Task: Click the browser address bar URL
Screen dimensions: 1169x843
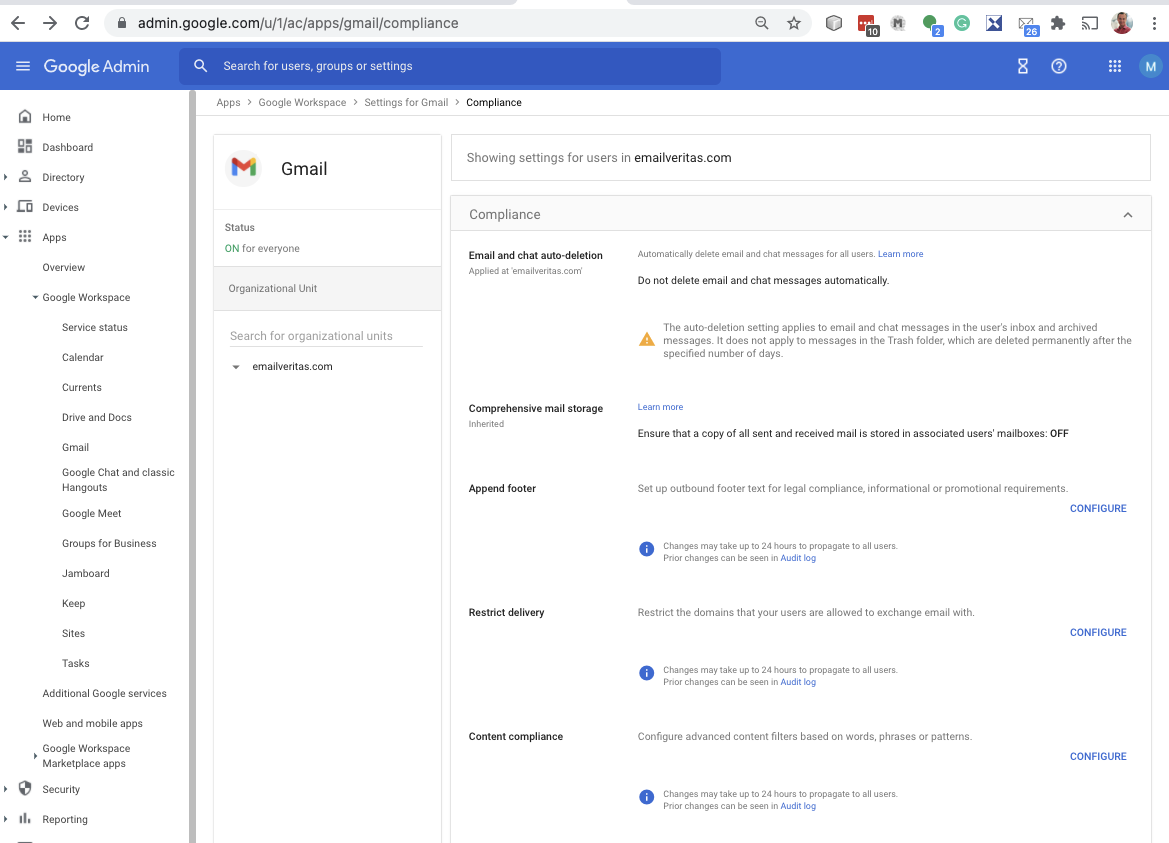Action: 298,23
